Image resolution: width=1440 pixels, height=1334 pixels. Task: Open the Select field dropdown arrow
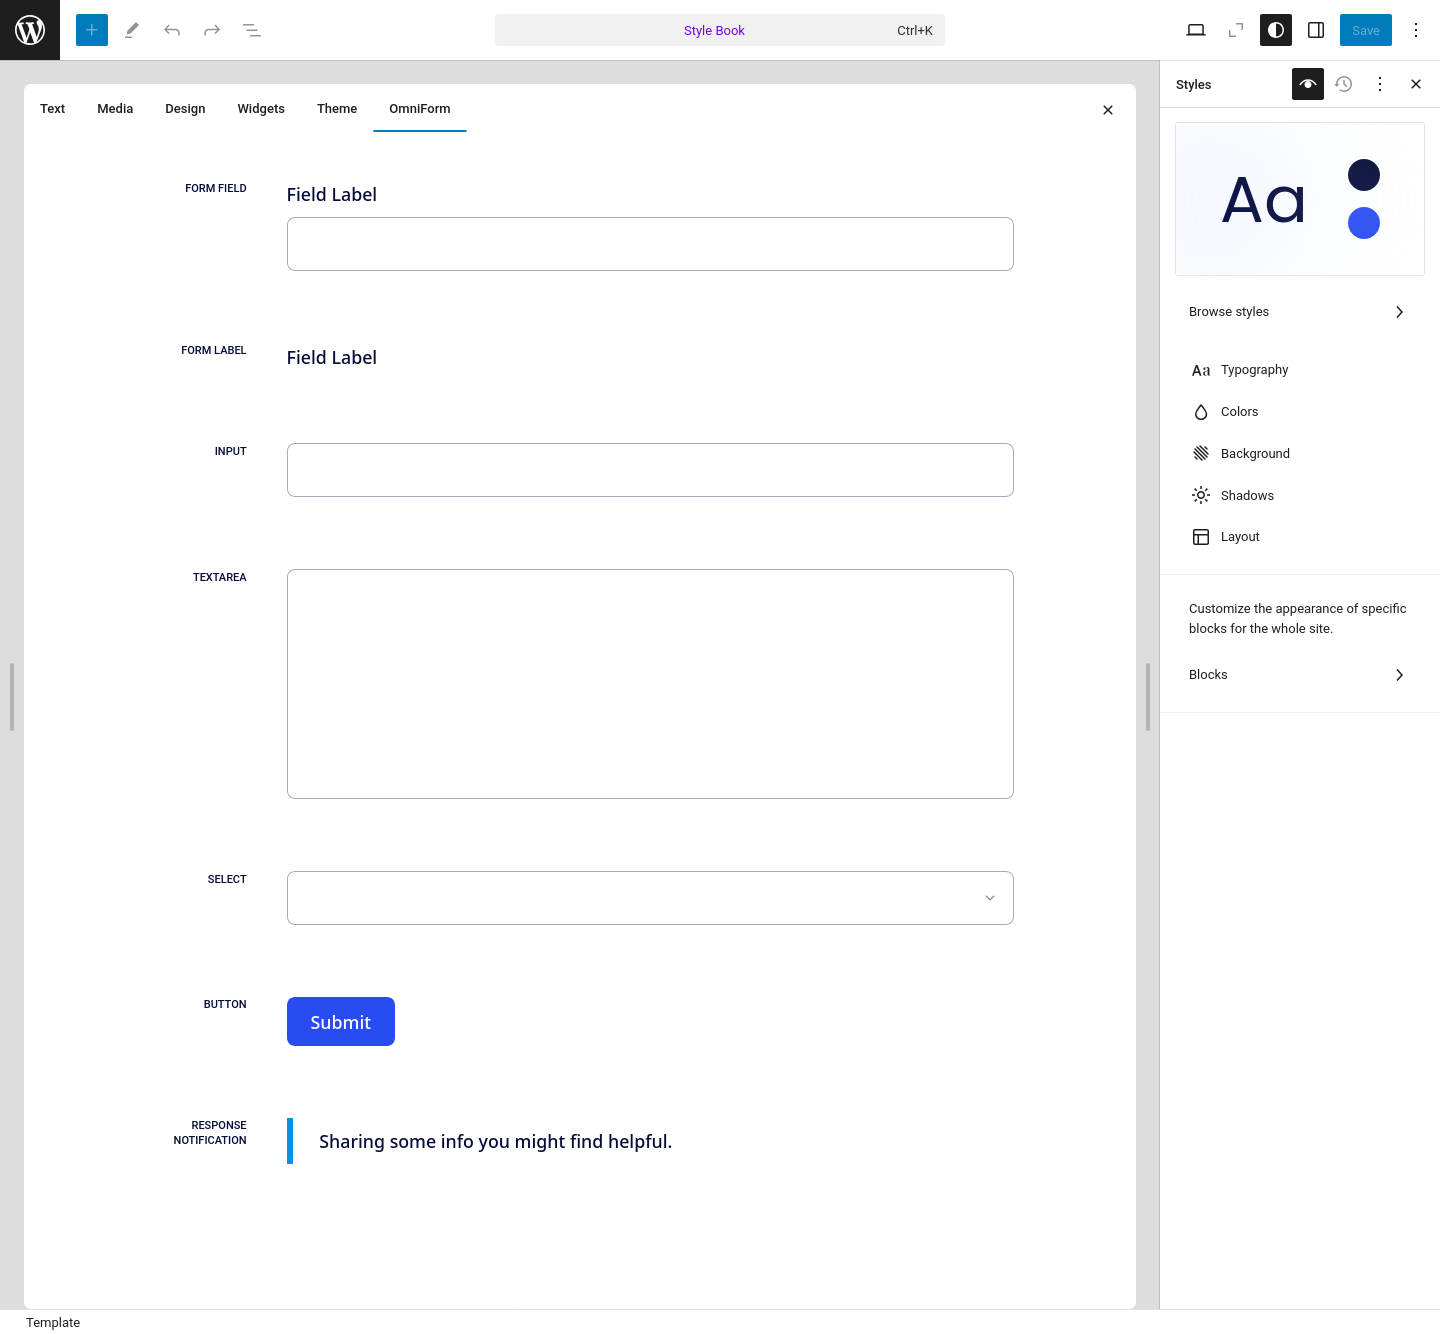pos(989,897)
